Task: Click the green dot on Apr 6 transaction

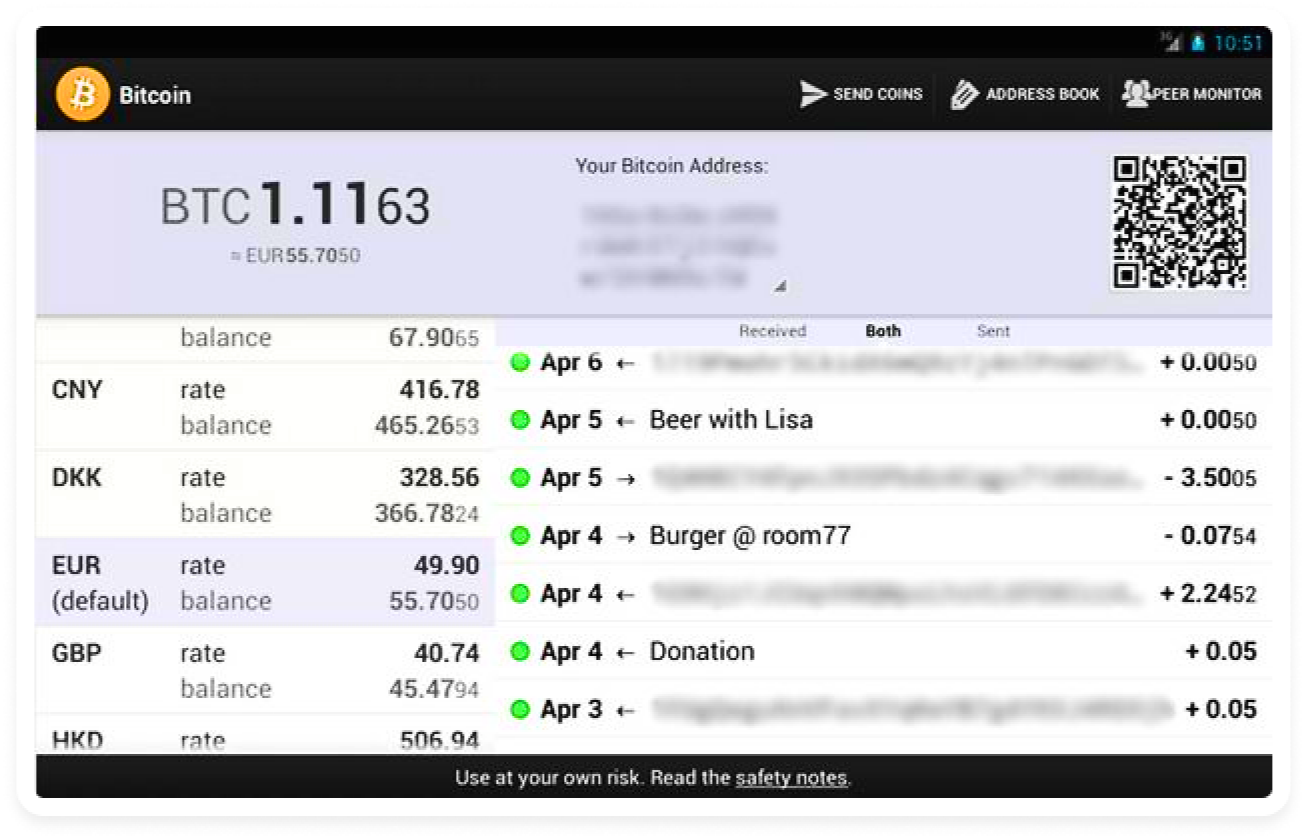Action: [519, 362]
